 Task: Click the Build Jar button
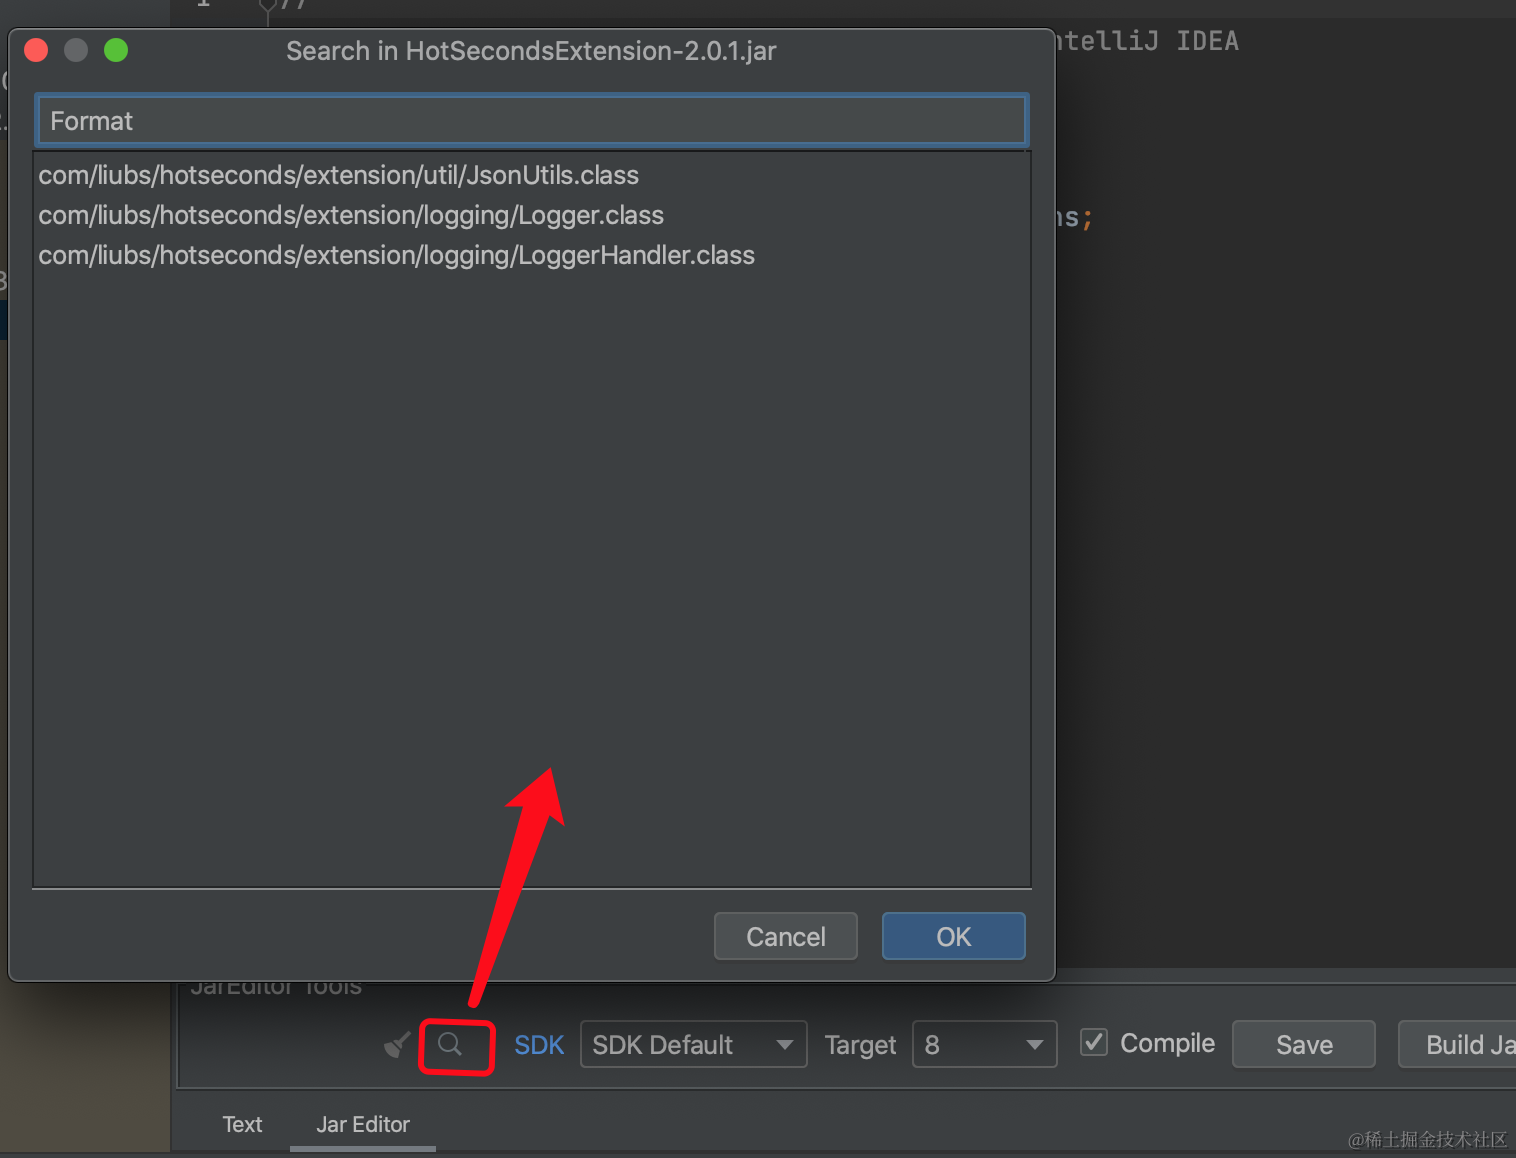(x=1458, y=1044)
